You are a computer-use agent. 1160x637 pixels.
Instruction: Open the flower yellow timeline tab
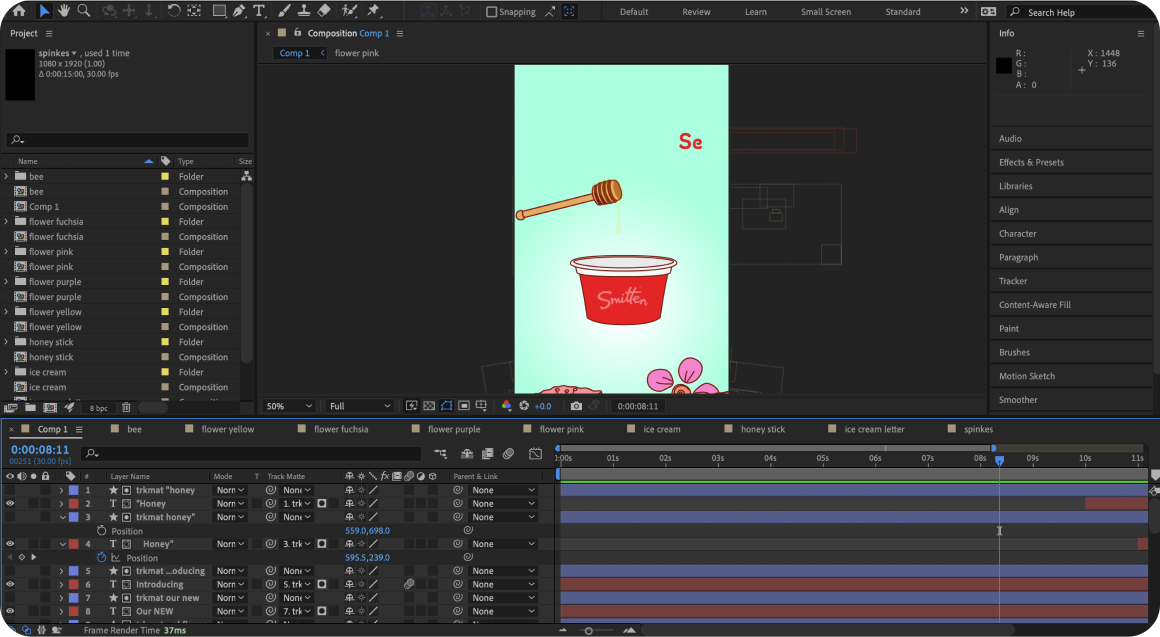tap(227, 429)
